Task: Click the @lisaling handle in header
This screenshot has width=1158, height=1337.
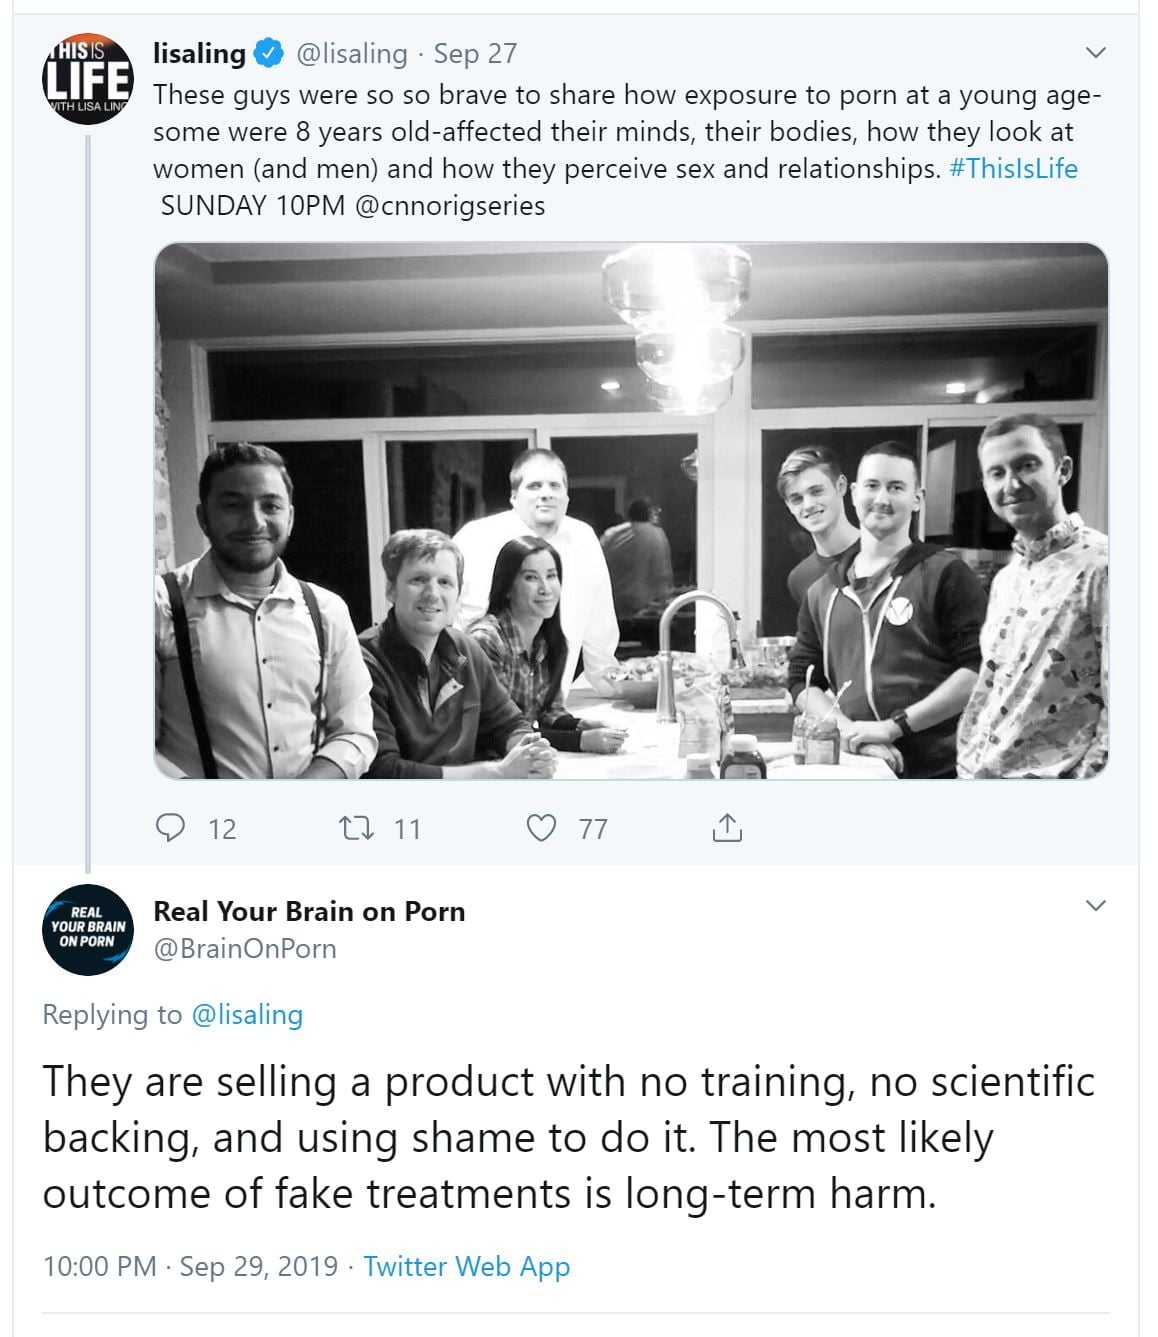Action: (352, 54)
